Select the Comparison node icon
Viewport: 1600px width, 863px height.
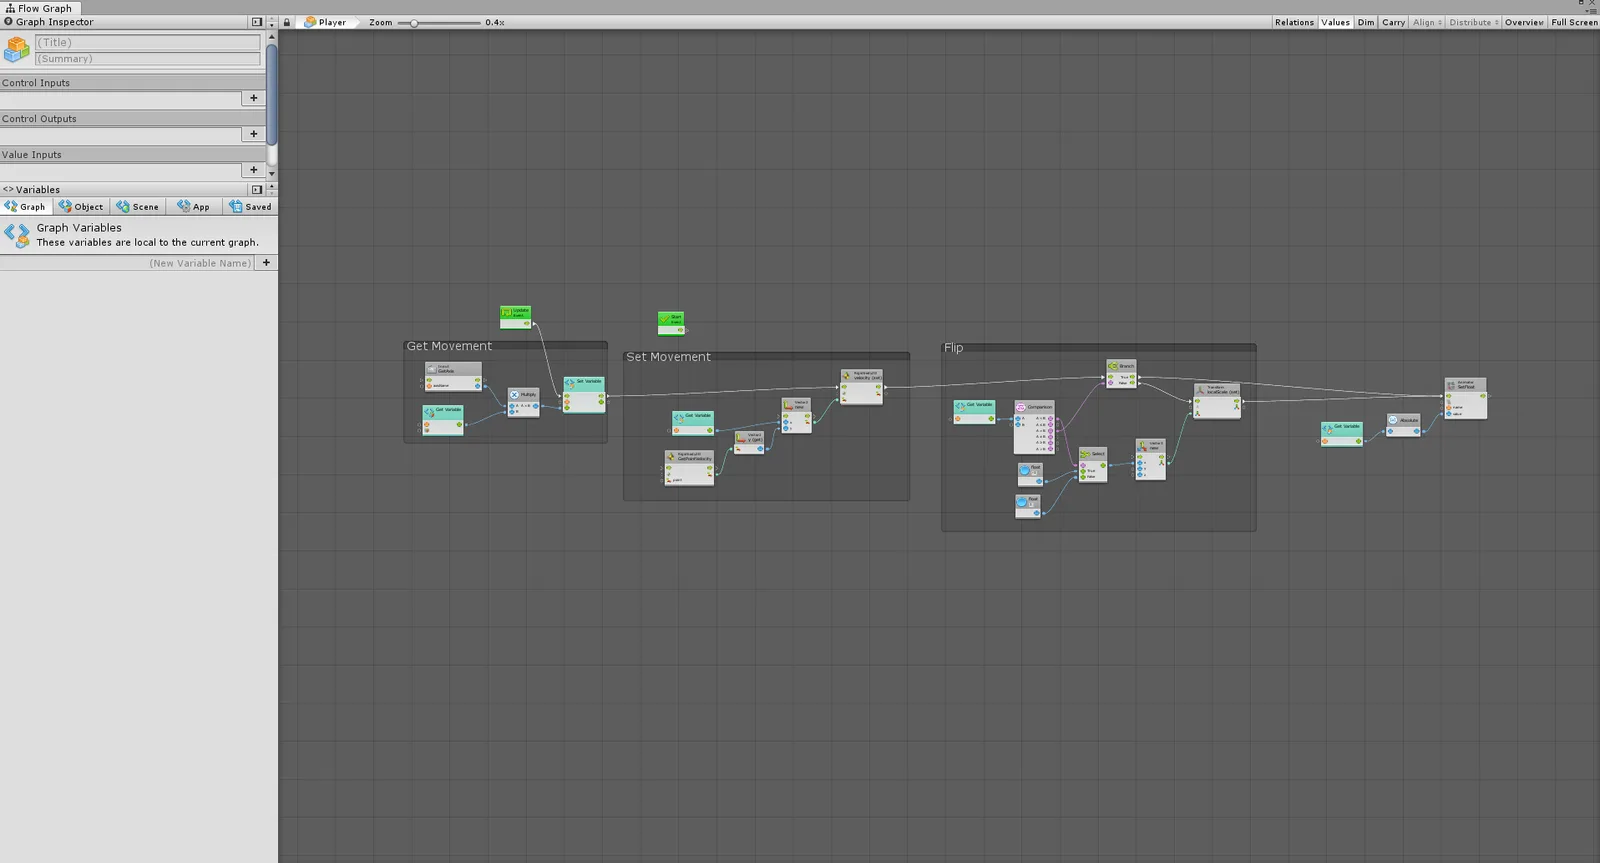pos(1021,407)
